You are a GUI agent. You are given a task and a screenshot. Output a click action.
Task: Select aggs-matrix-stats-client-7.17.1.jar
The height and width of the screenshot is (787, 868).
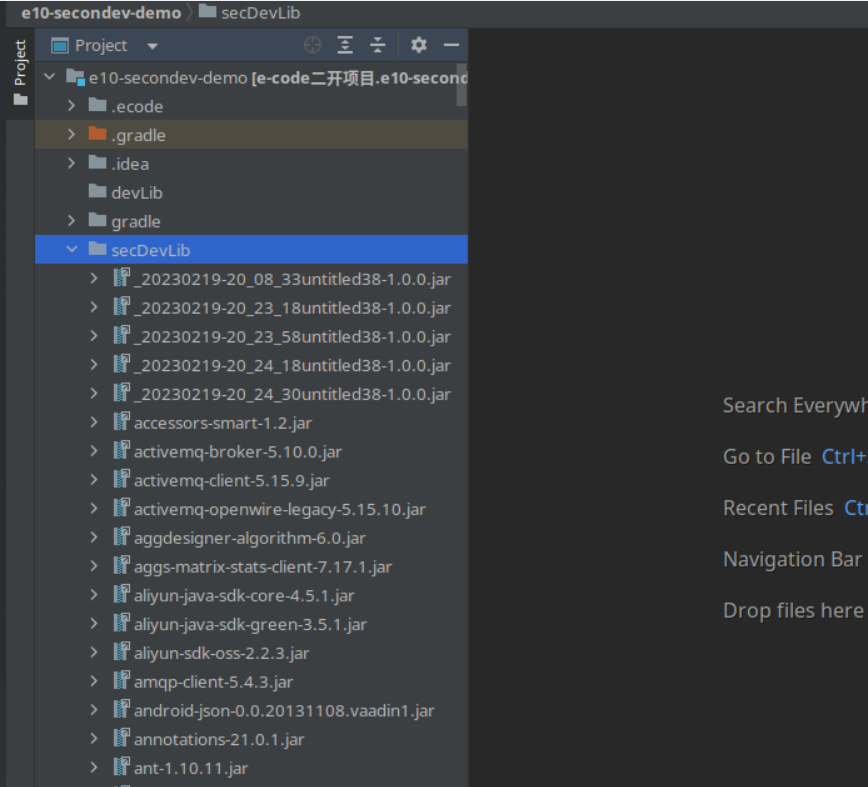[x=251, y=566]
